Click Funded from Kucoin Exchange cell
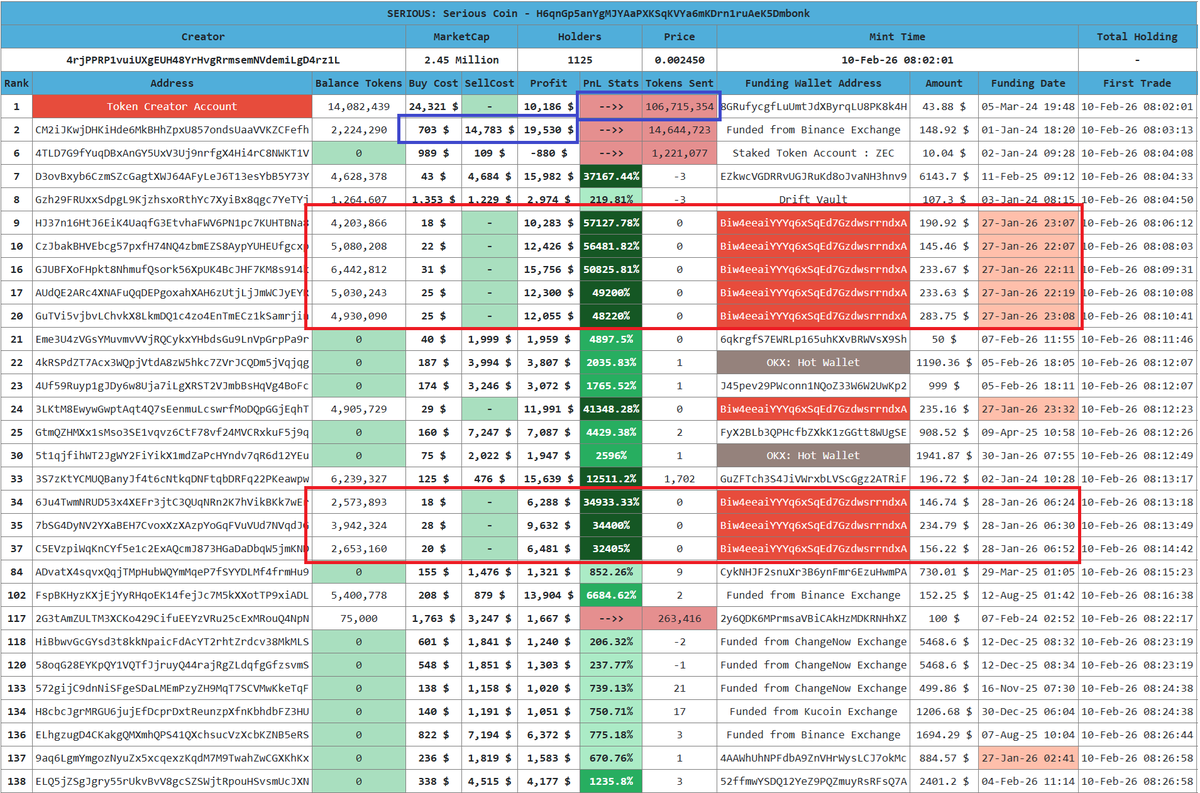 point(812,711)
